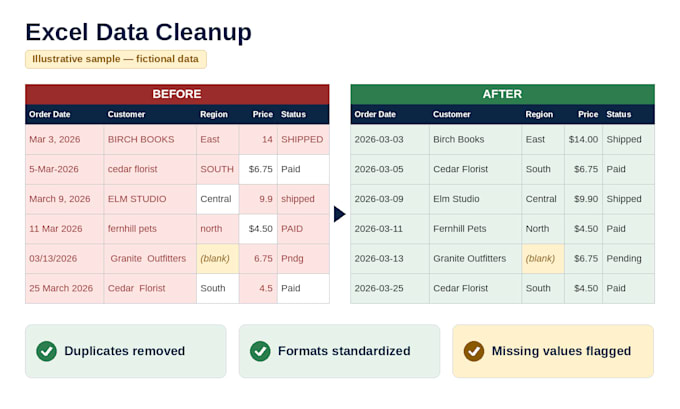Click the 'Illustrative sample — fictional data' badge
680x409 pixels.
116,59
